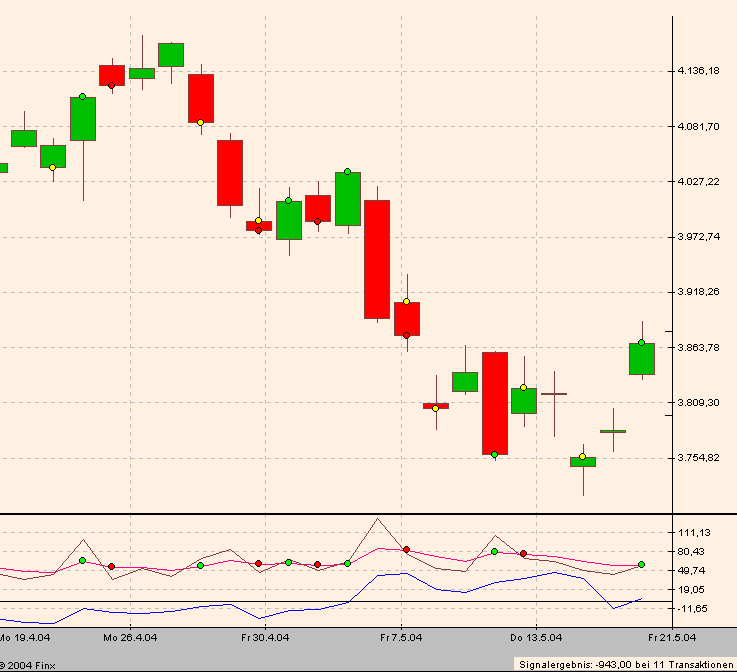
Task: Click the -11,65 indicator scale value
Action: point(692,609)
